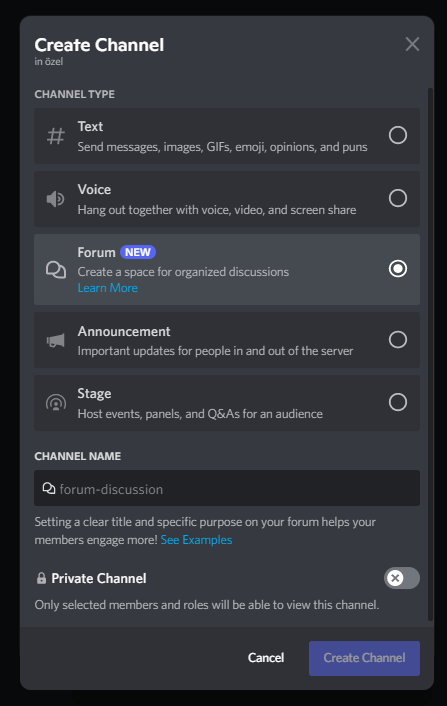This screenshot has width=447, height=706.
Task: Select the Announcement radio button
Action: (x=398, y=339)
